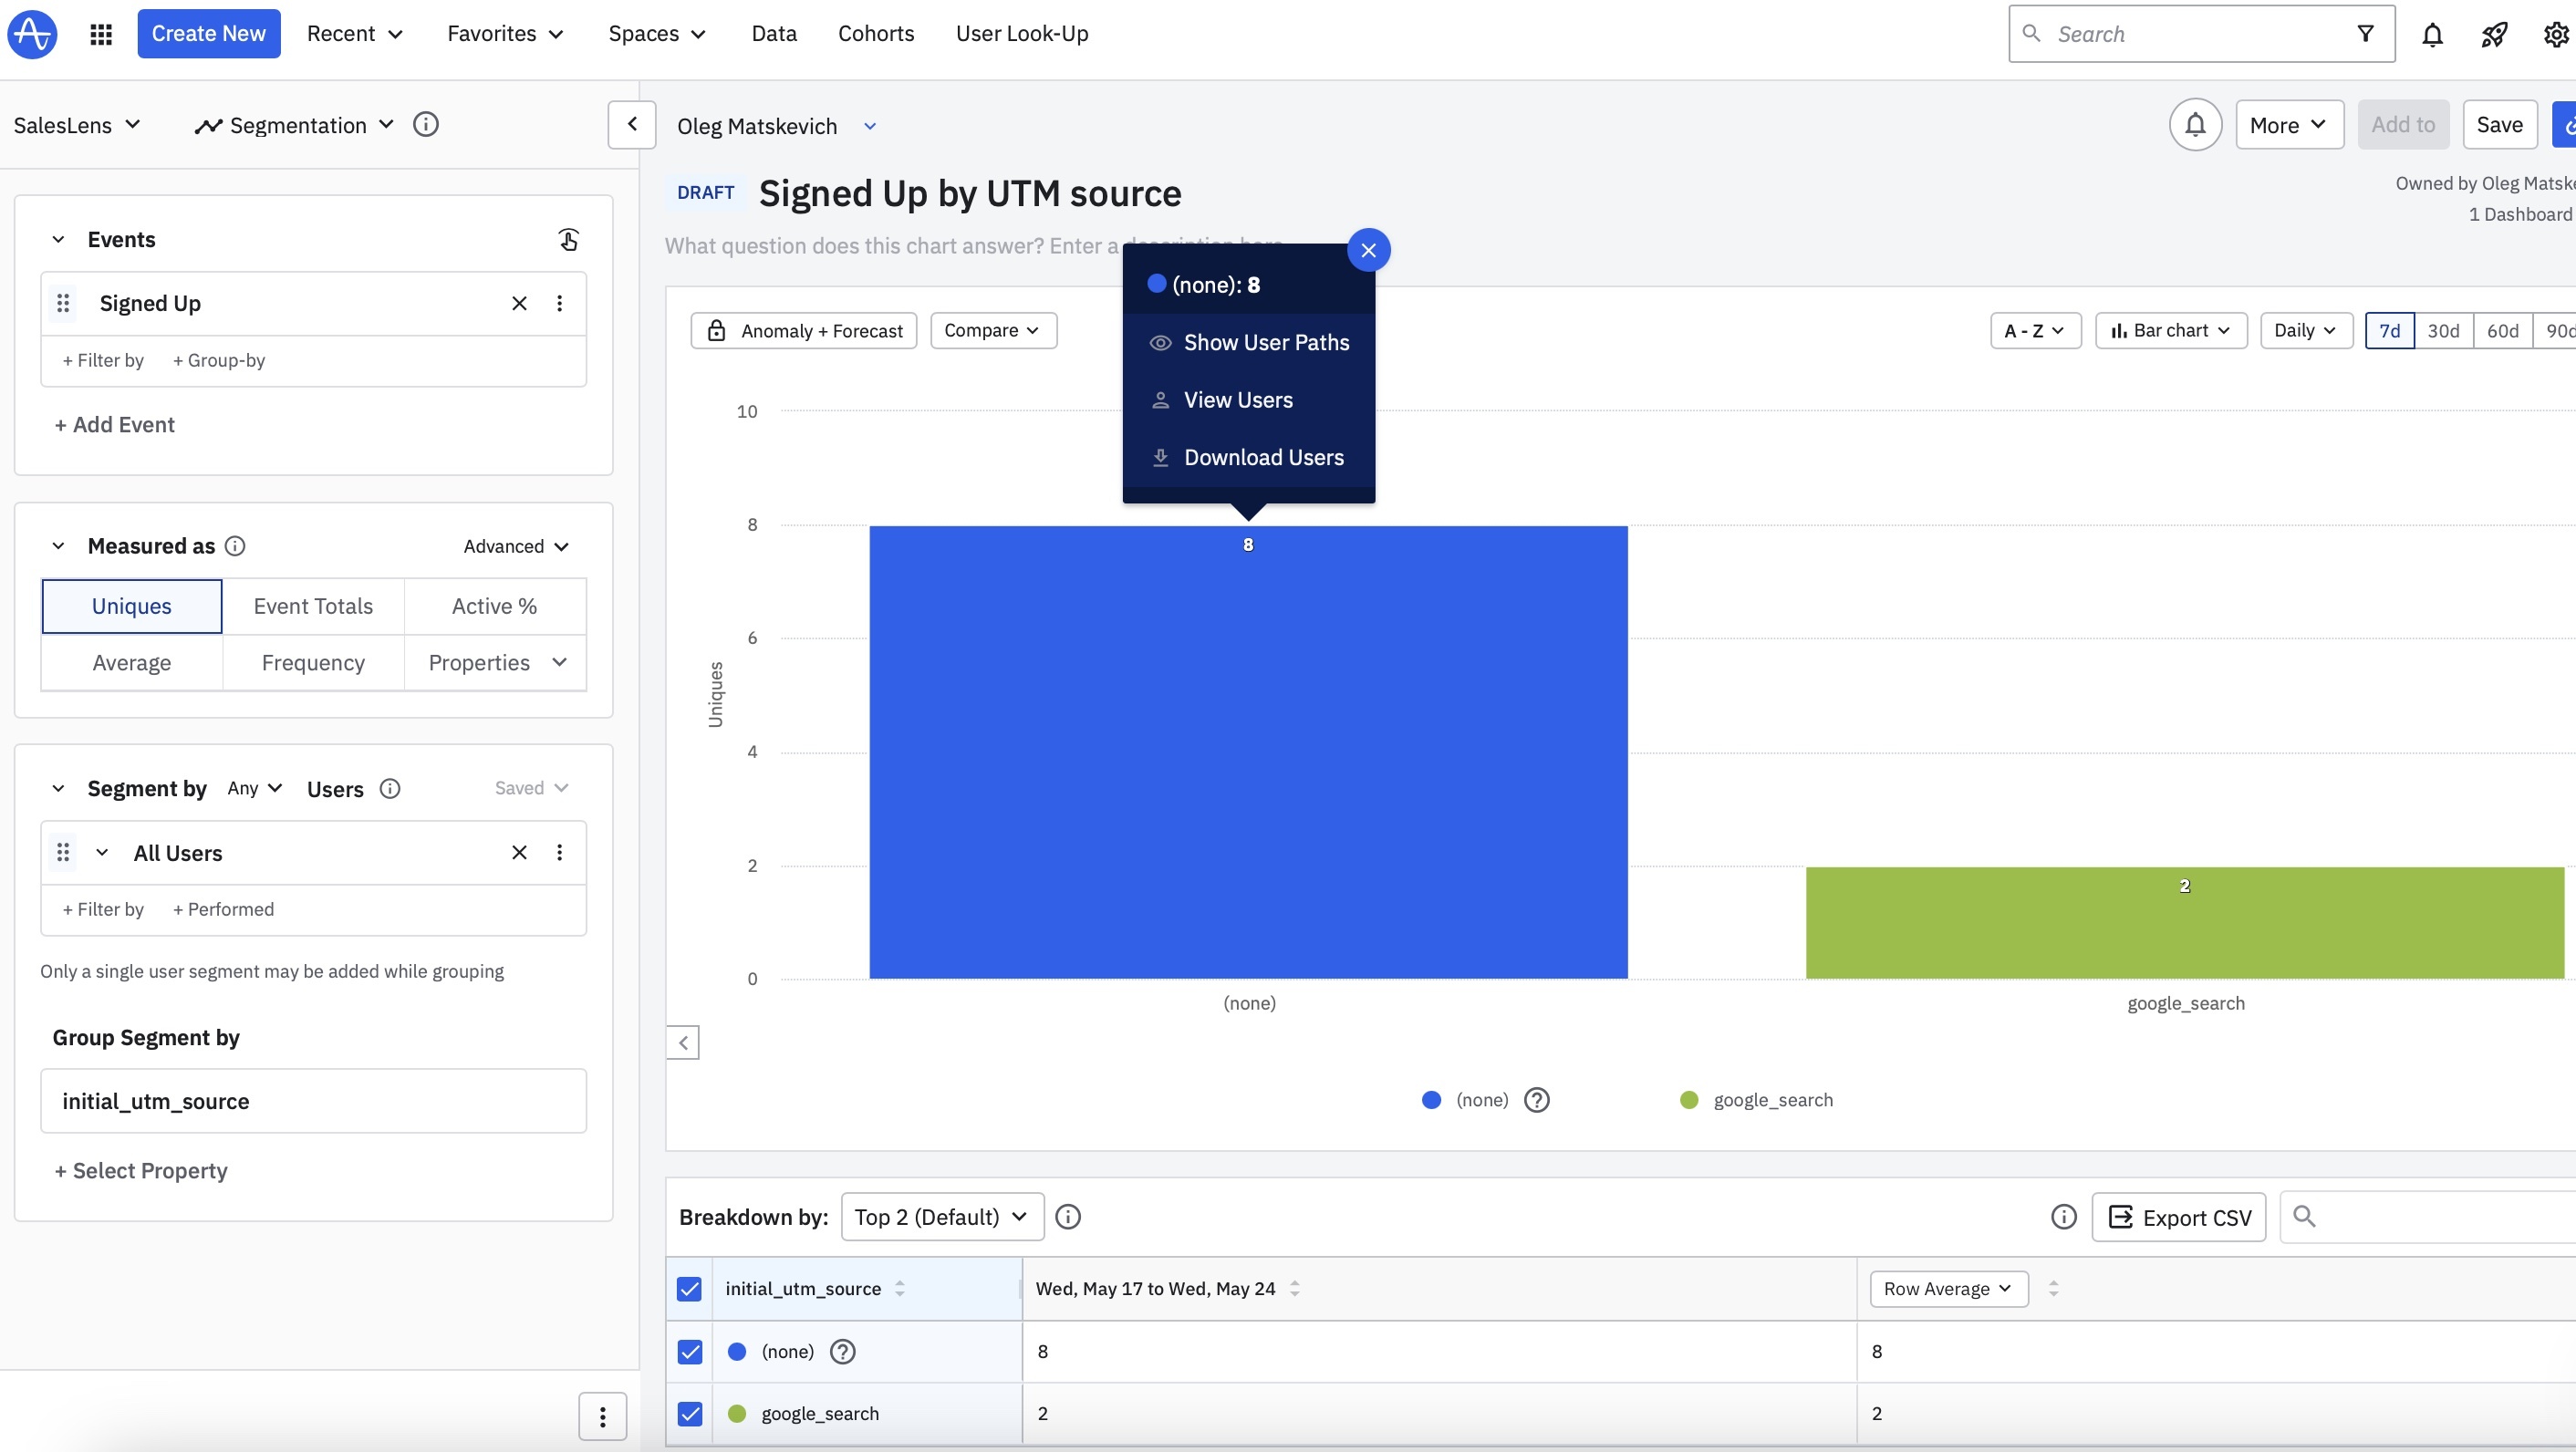Click + Add Event link
Image resolution: width=2576 pixels, height=1452 pixels.
pos(115,424)
